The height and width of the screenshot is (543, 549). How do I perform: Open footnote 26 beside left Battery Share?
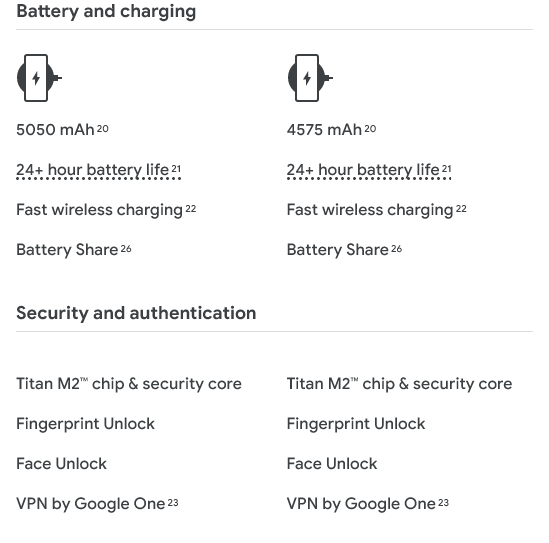126,249
